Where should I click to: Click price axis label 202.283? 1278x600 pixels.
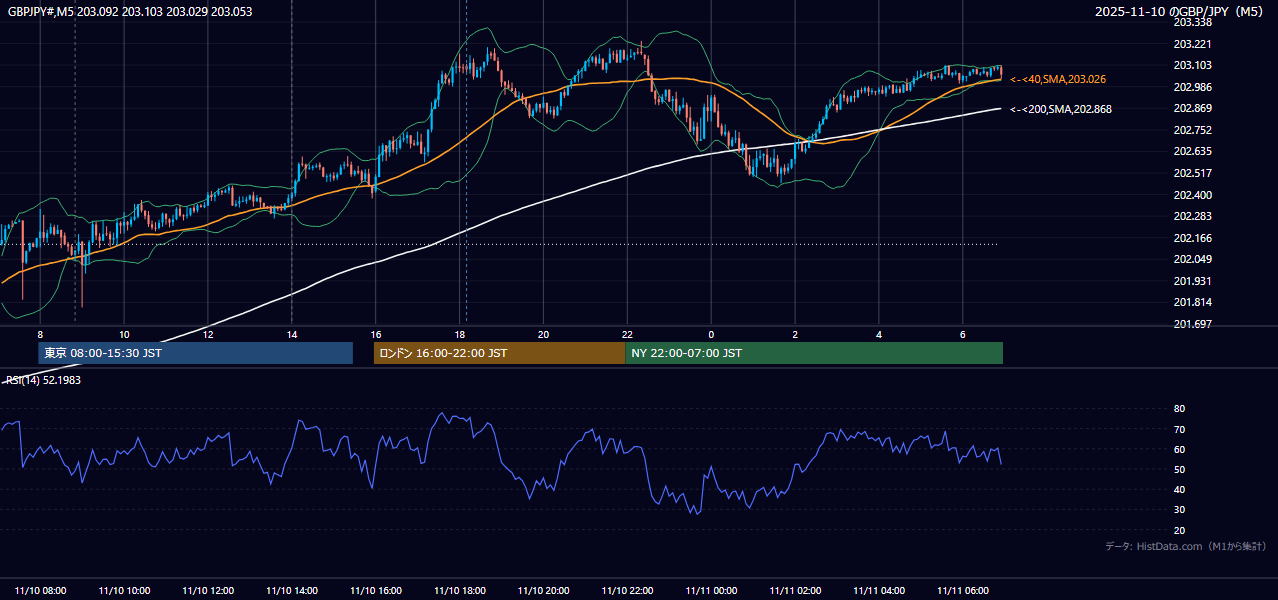coord(1192,216)
